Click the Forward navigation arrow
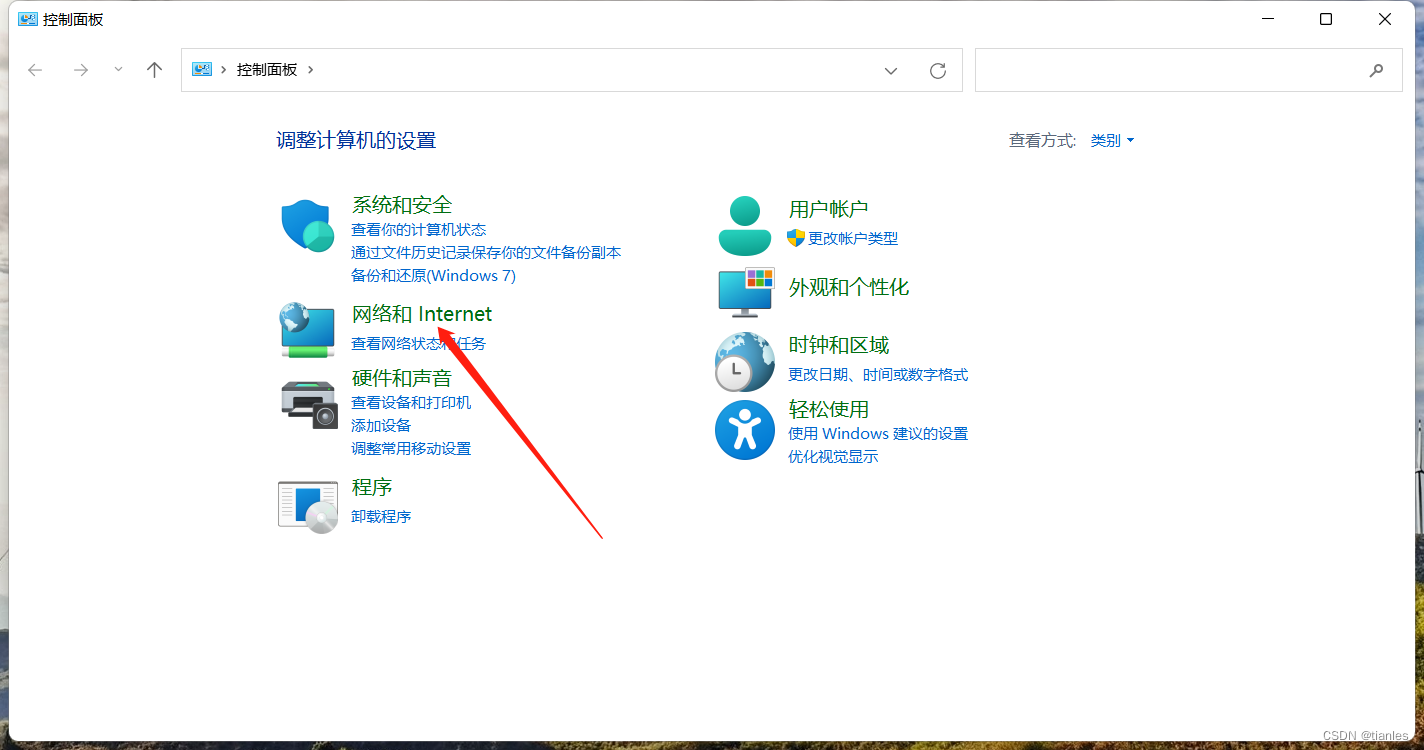This screenshot has height=750, width=1424. tap(81, 70)
